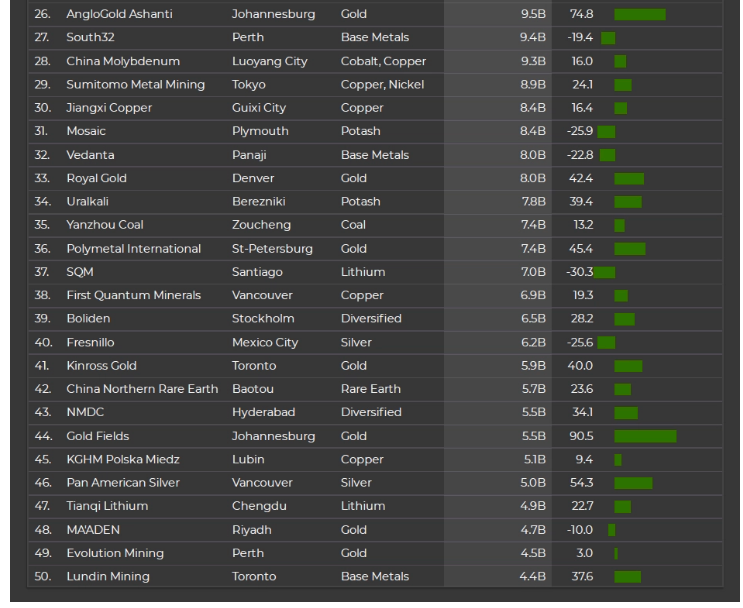Screen dimensions: 743x608
Task: Click KGHM Polska Miedz company name
Action: [123, 460]
